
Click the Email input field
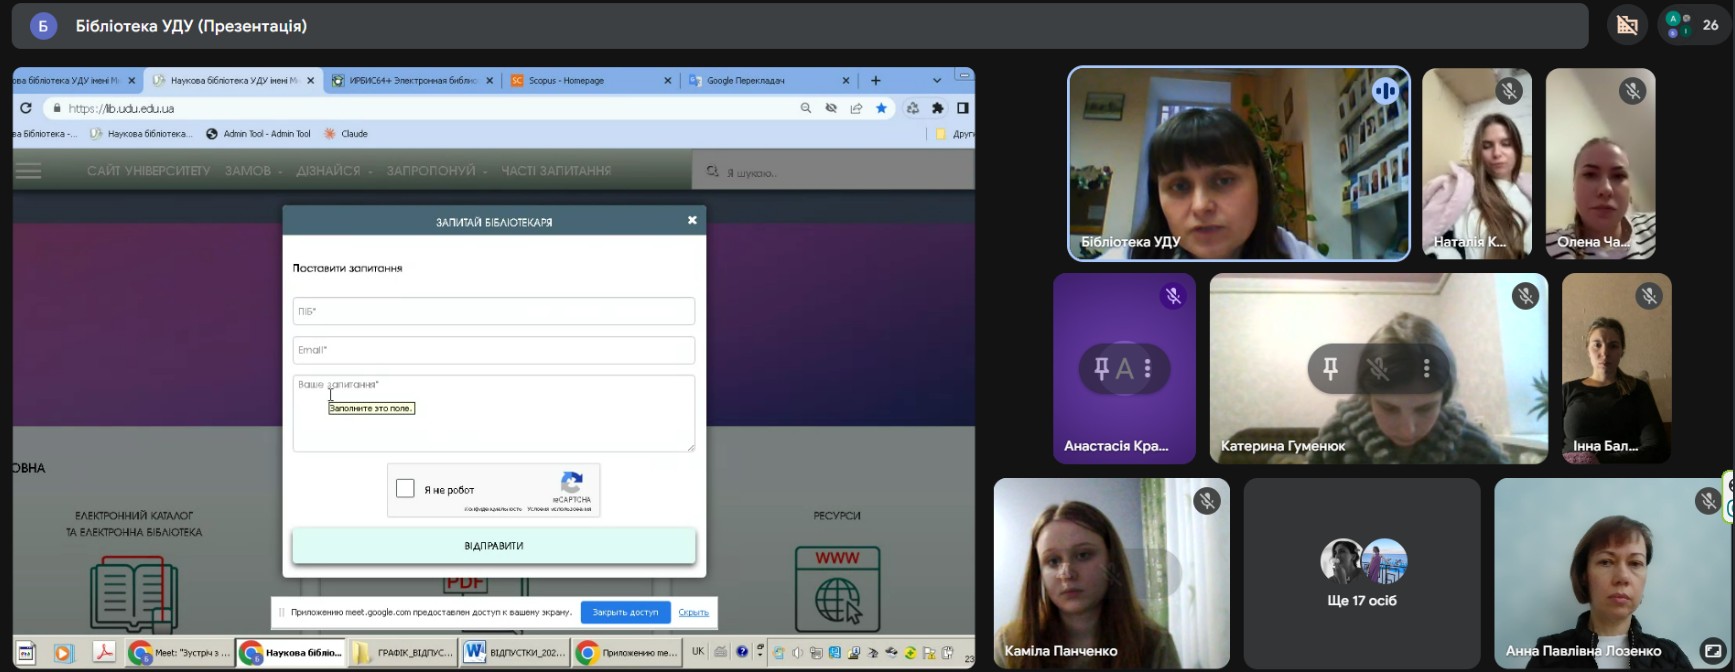(493, 350)
